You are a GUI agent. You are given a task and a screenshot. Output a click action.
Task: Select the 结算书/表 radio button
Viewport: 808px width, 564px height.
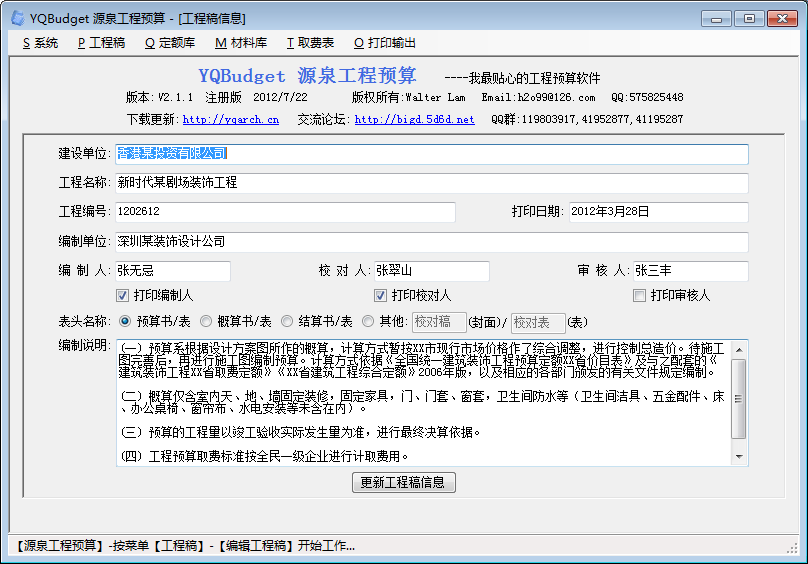287,321
